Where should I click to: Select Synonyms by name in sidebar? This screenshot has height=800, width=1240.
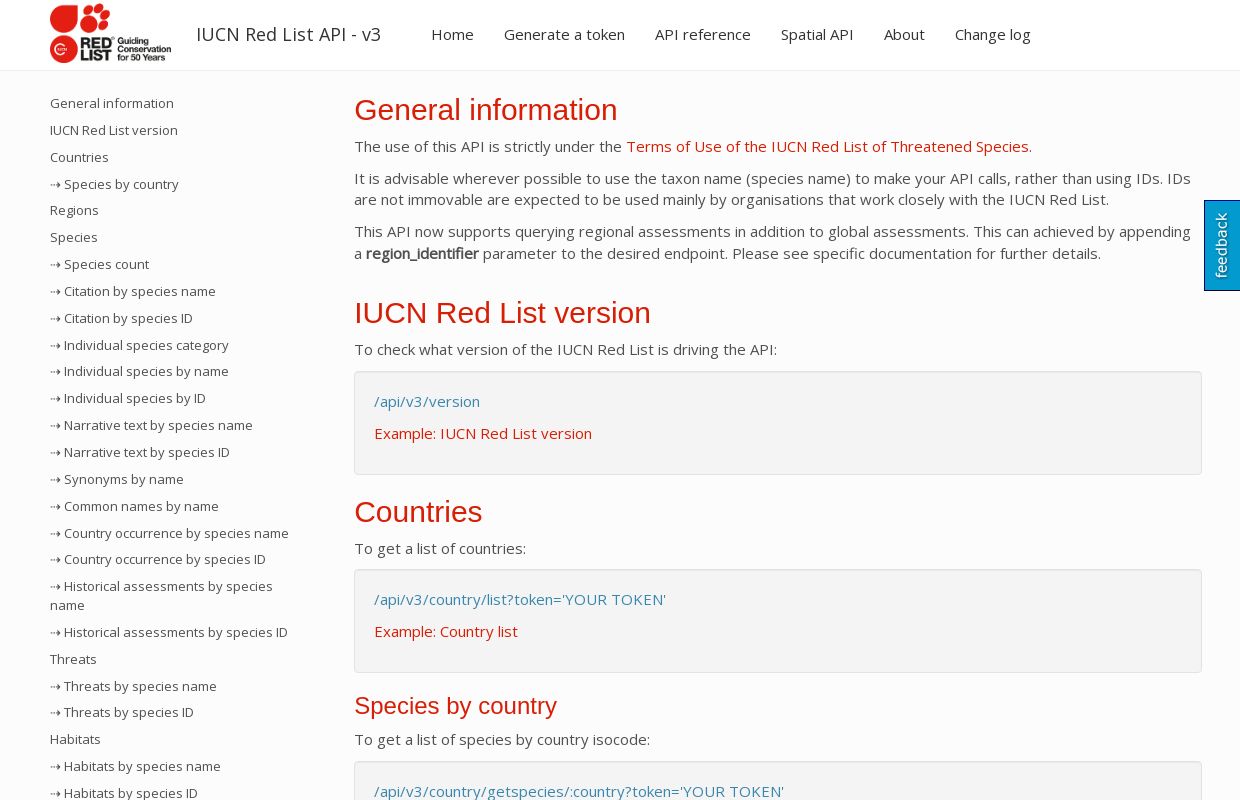[117, 479]
